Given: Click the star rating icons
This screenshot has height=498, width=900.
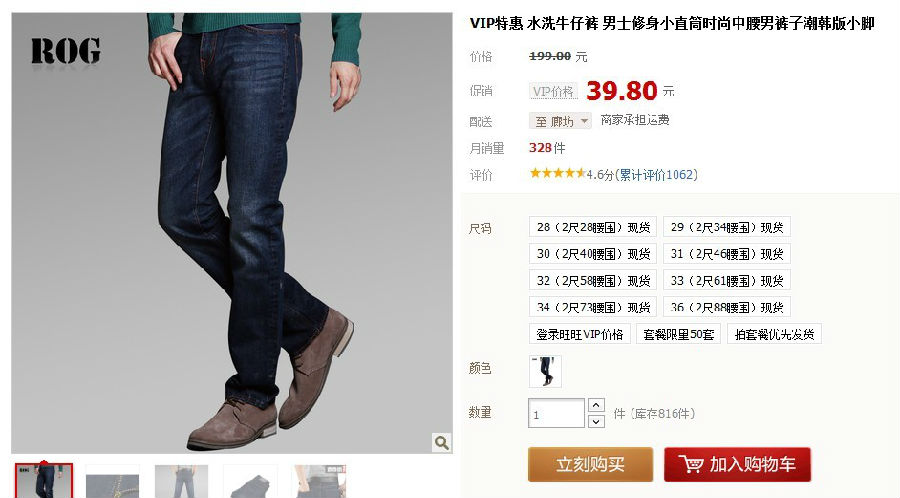Looking at the screenshot, I should [557, 173].
